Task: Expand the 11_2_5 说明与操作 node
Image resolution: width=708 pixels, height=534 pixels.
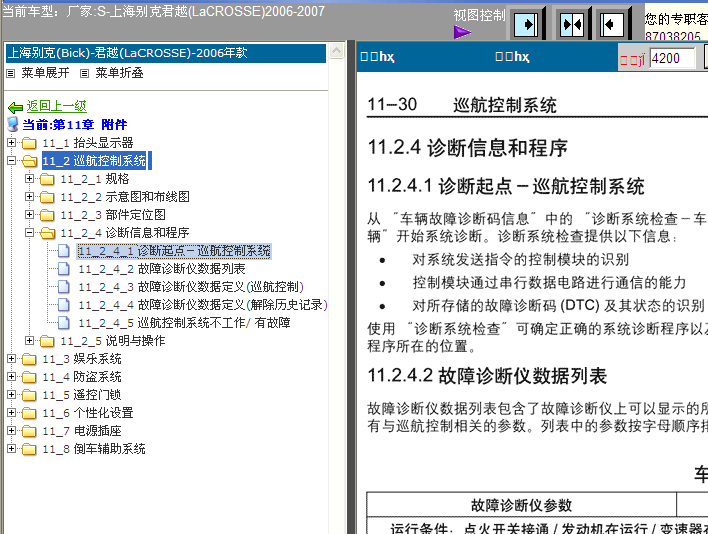Action: click(x=29, y=340)
